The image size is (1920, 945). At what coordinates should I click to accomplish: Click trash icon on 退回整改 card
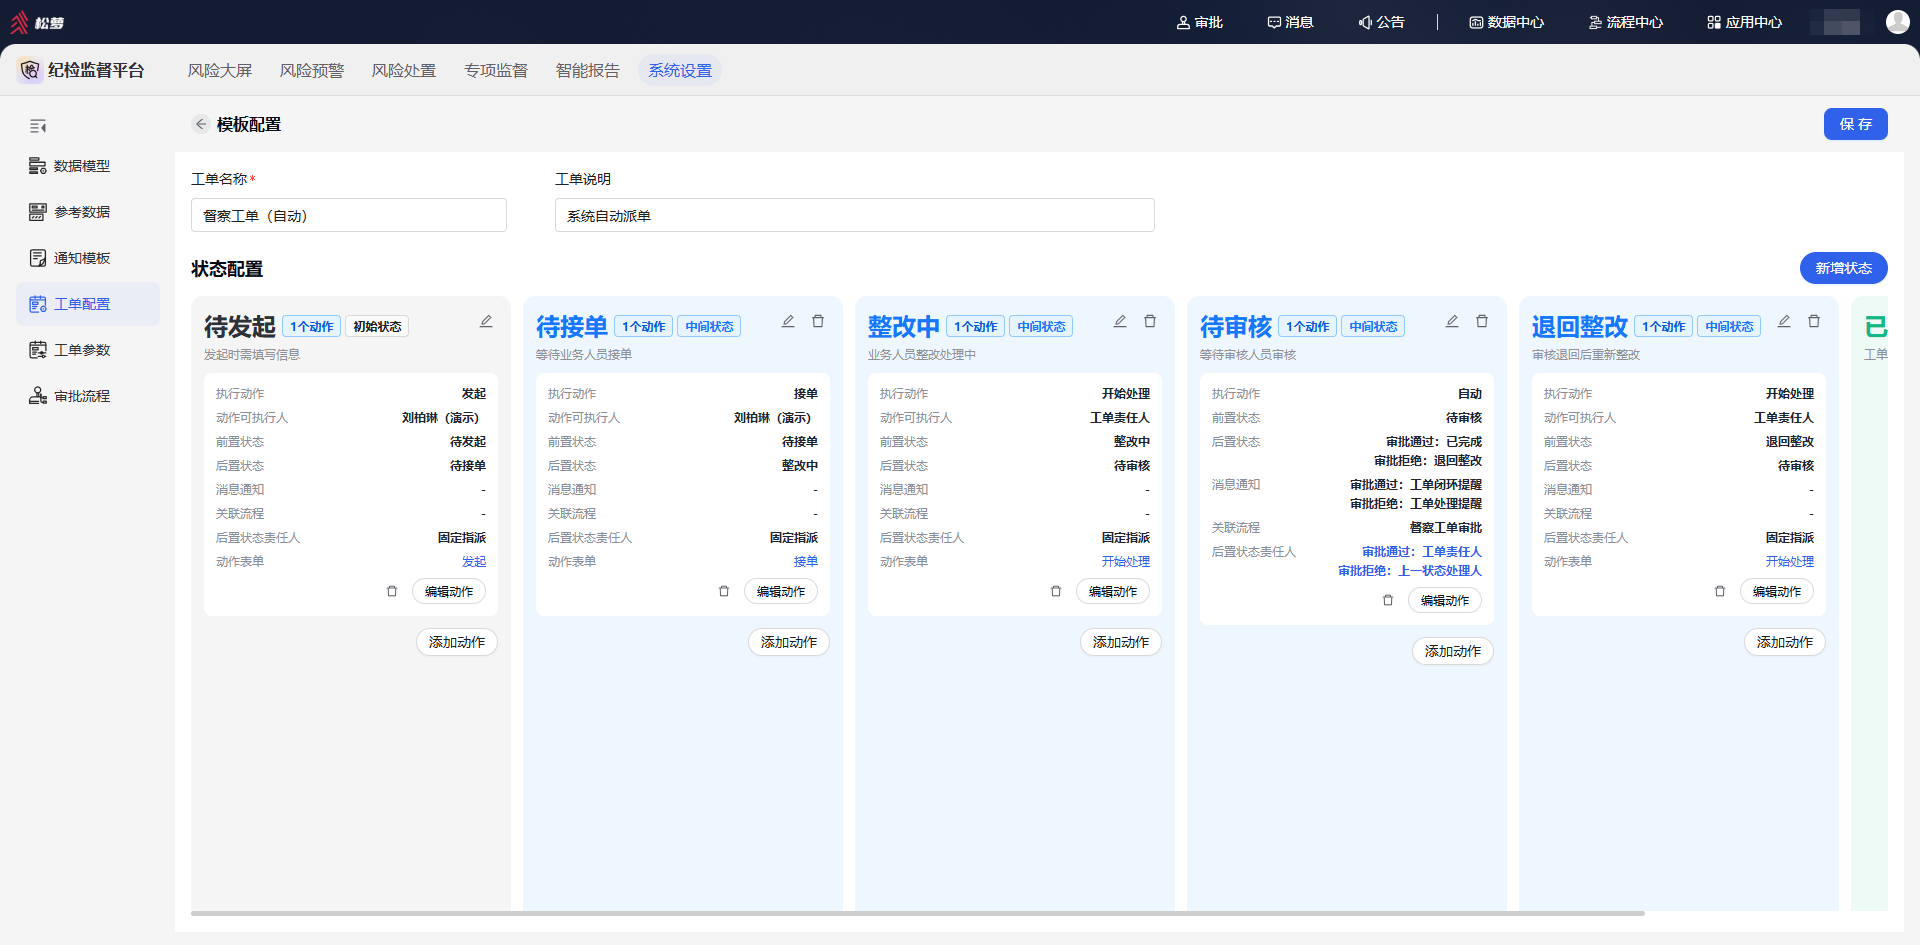(x=1814, y=321)
